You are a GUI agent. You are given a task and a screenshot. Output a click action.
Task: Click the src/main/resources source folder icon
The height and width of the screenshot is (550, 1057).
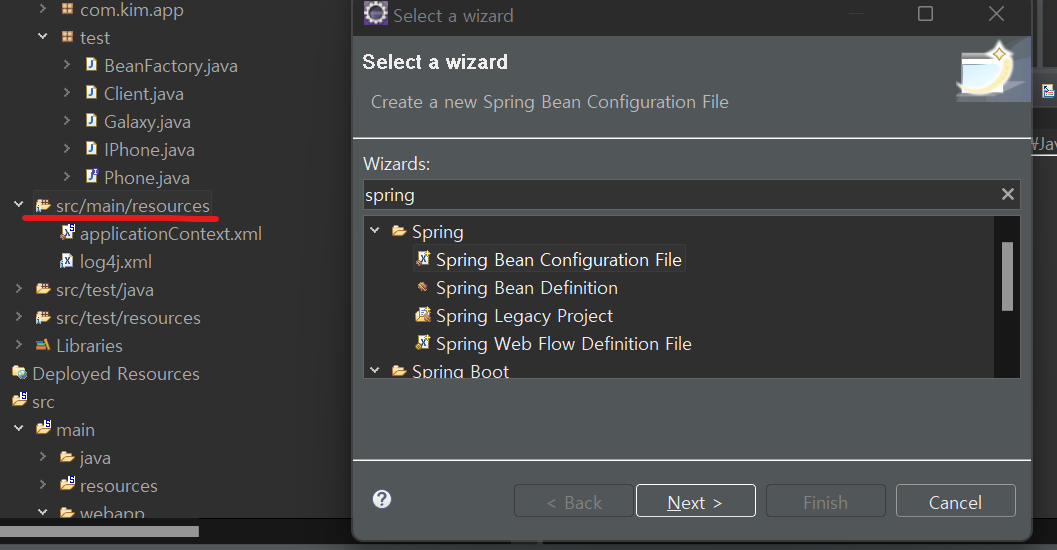point(43,205)
